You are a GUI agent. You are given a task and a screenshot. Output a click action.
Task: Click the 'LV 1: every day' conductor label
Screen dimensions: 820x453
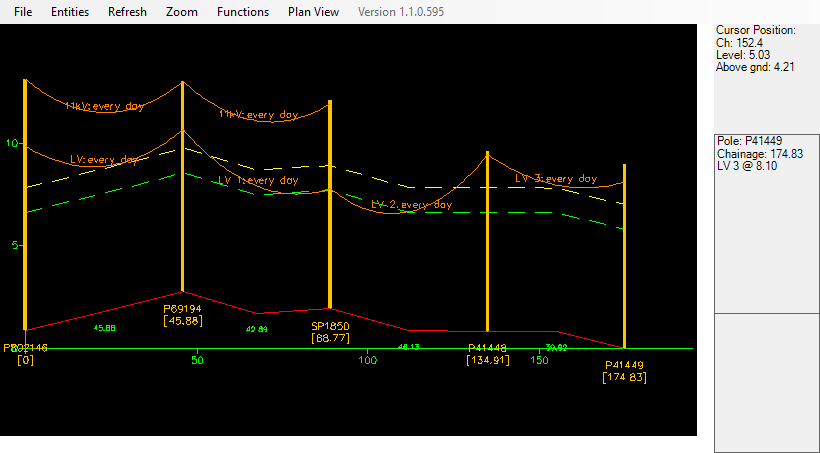258,181
